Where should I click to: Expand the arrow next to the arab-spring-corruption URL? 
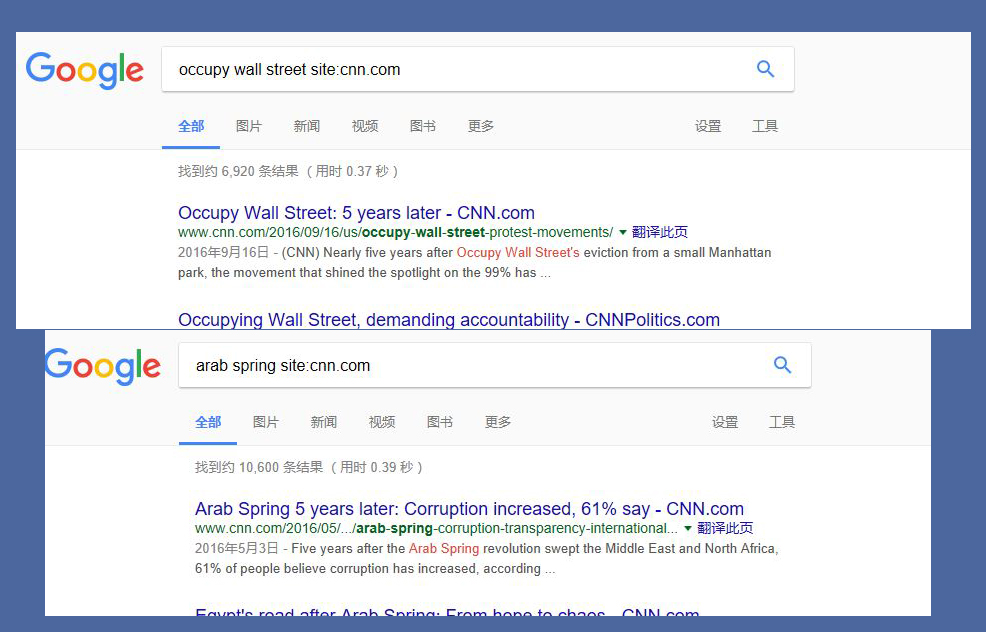(688, 528)
